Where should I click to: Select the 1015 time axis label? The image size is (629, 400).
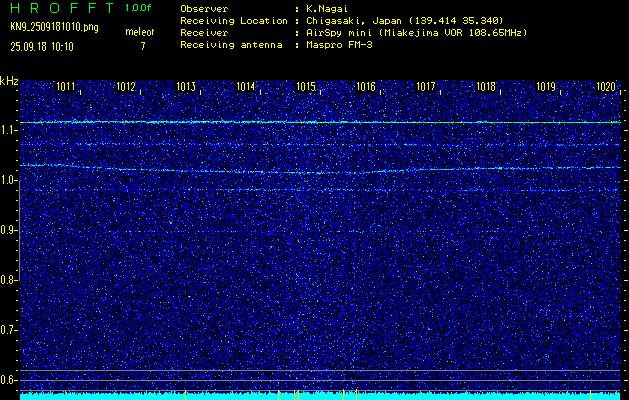pos(306,86)
